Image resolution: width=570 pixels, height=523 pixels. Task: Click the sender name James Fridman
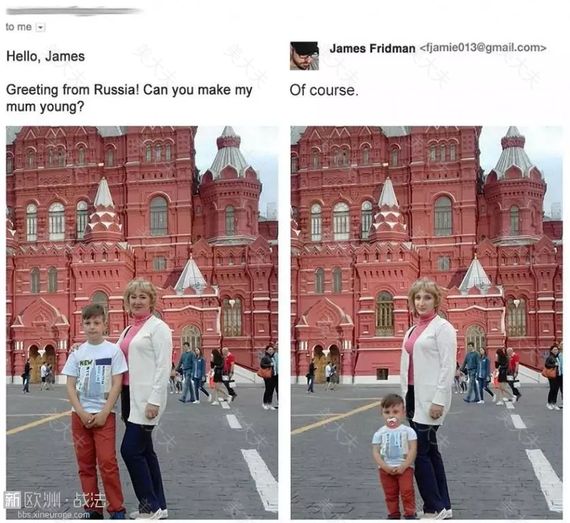pyautogui.click(x=372, y=48)
